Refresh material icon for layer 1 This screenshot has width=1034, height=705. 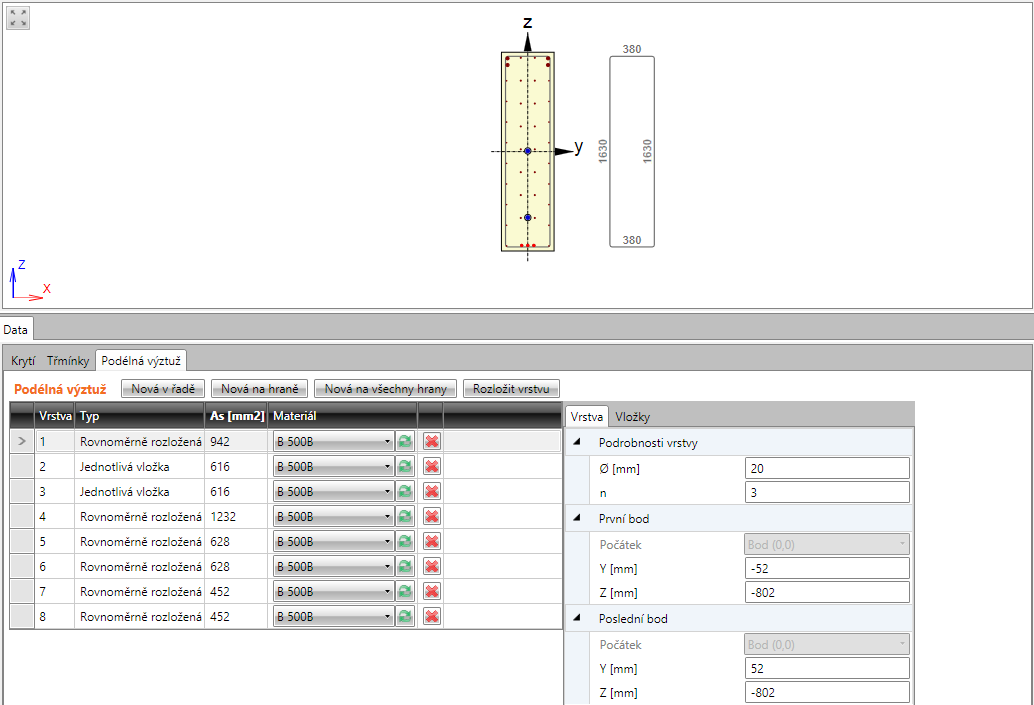405,441
